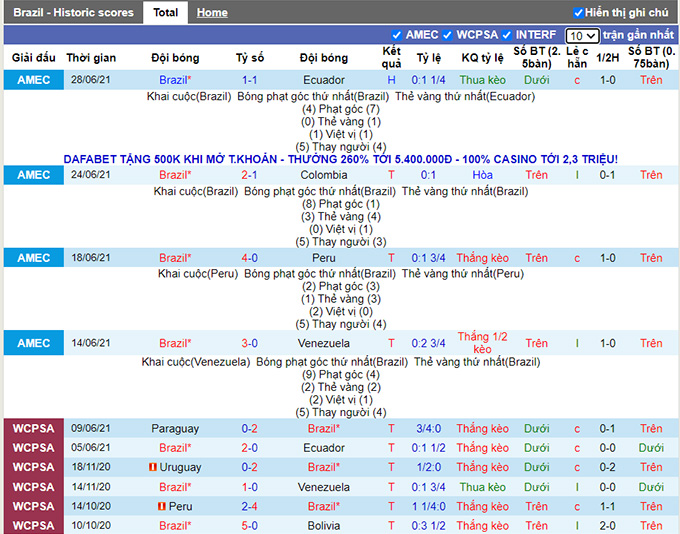The height and width of the screenshot is (534, 680).
Task: Click WCPSA badge for the 18/11/20 match
Action: [x=33, y=467]
